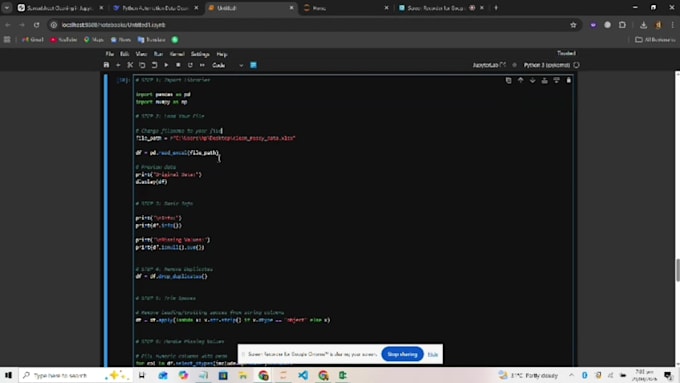The image size is (680, 383).
Task: Restart the kernel with circular arrow icon
Action: tap(190, 65)
